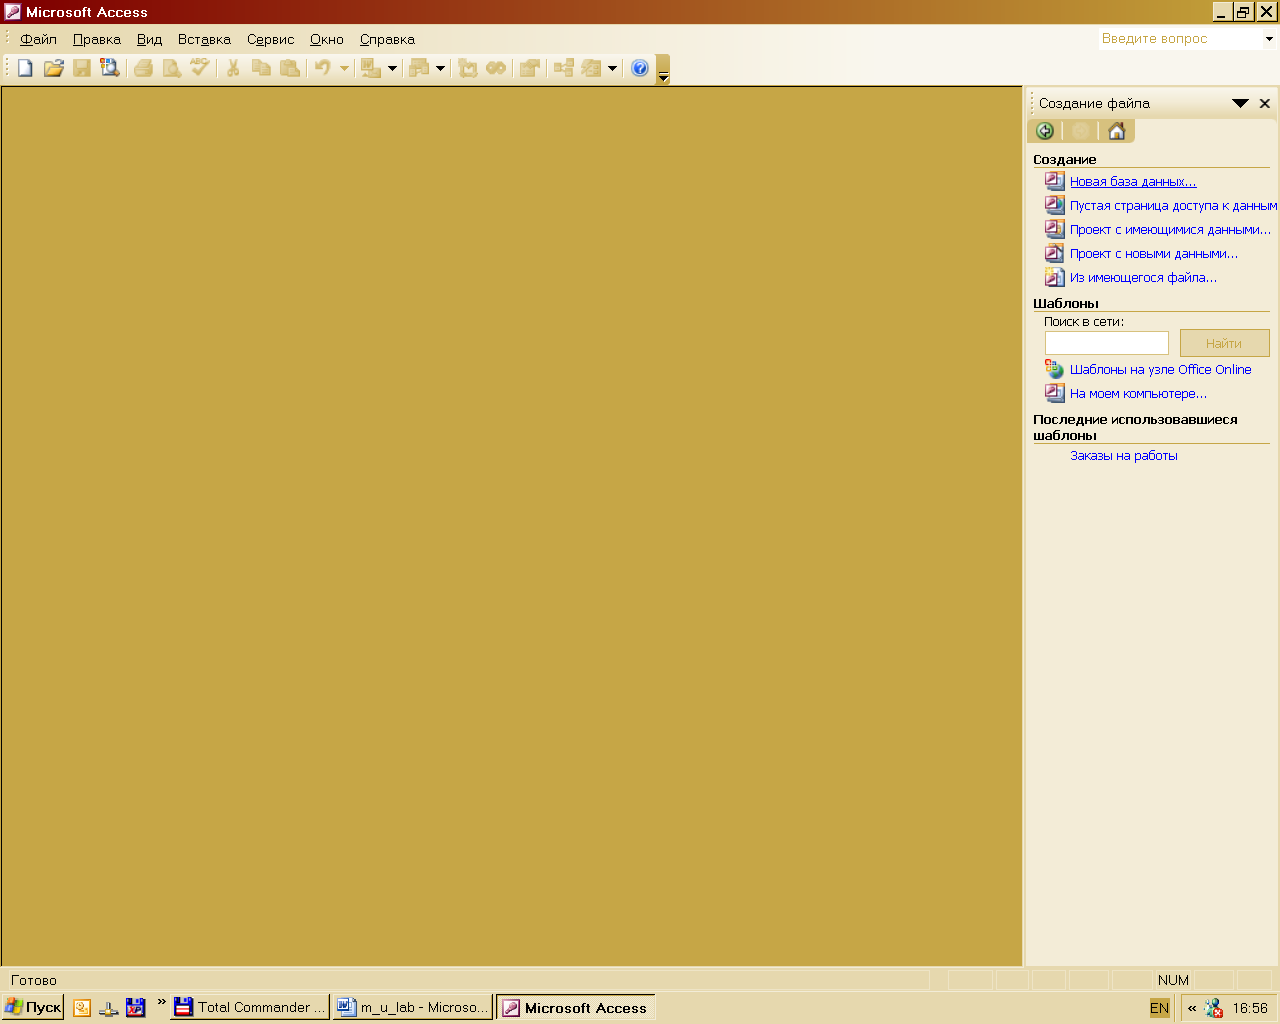Click the template search text field
Screen dimensions: 1280x1024
coord(1107,343)
